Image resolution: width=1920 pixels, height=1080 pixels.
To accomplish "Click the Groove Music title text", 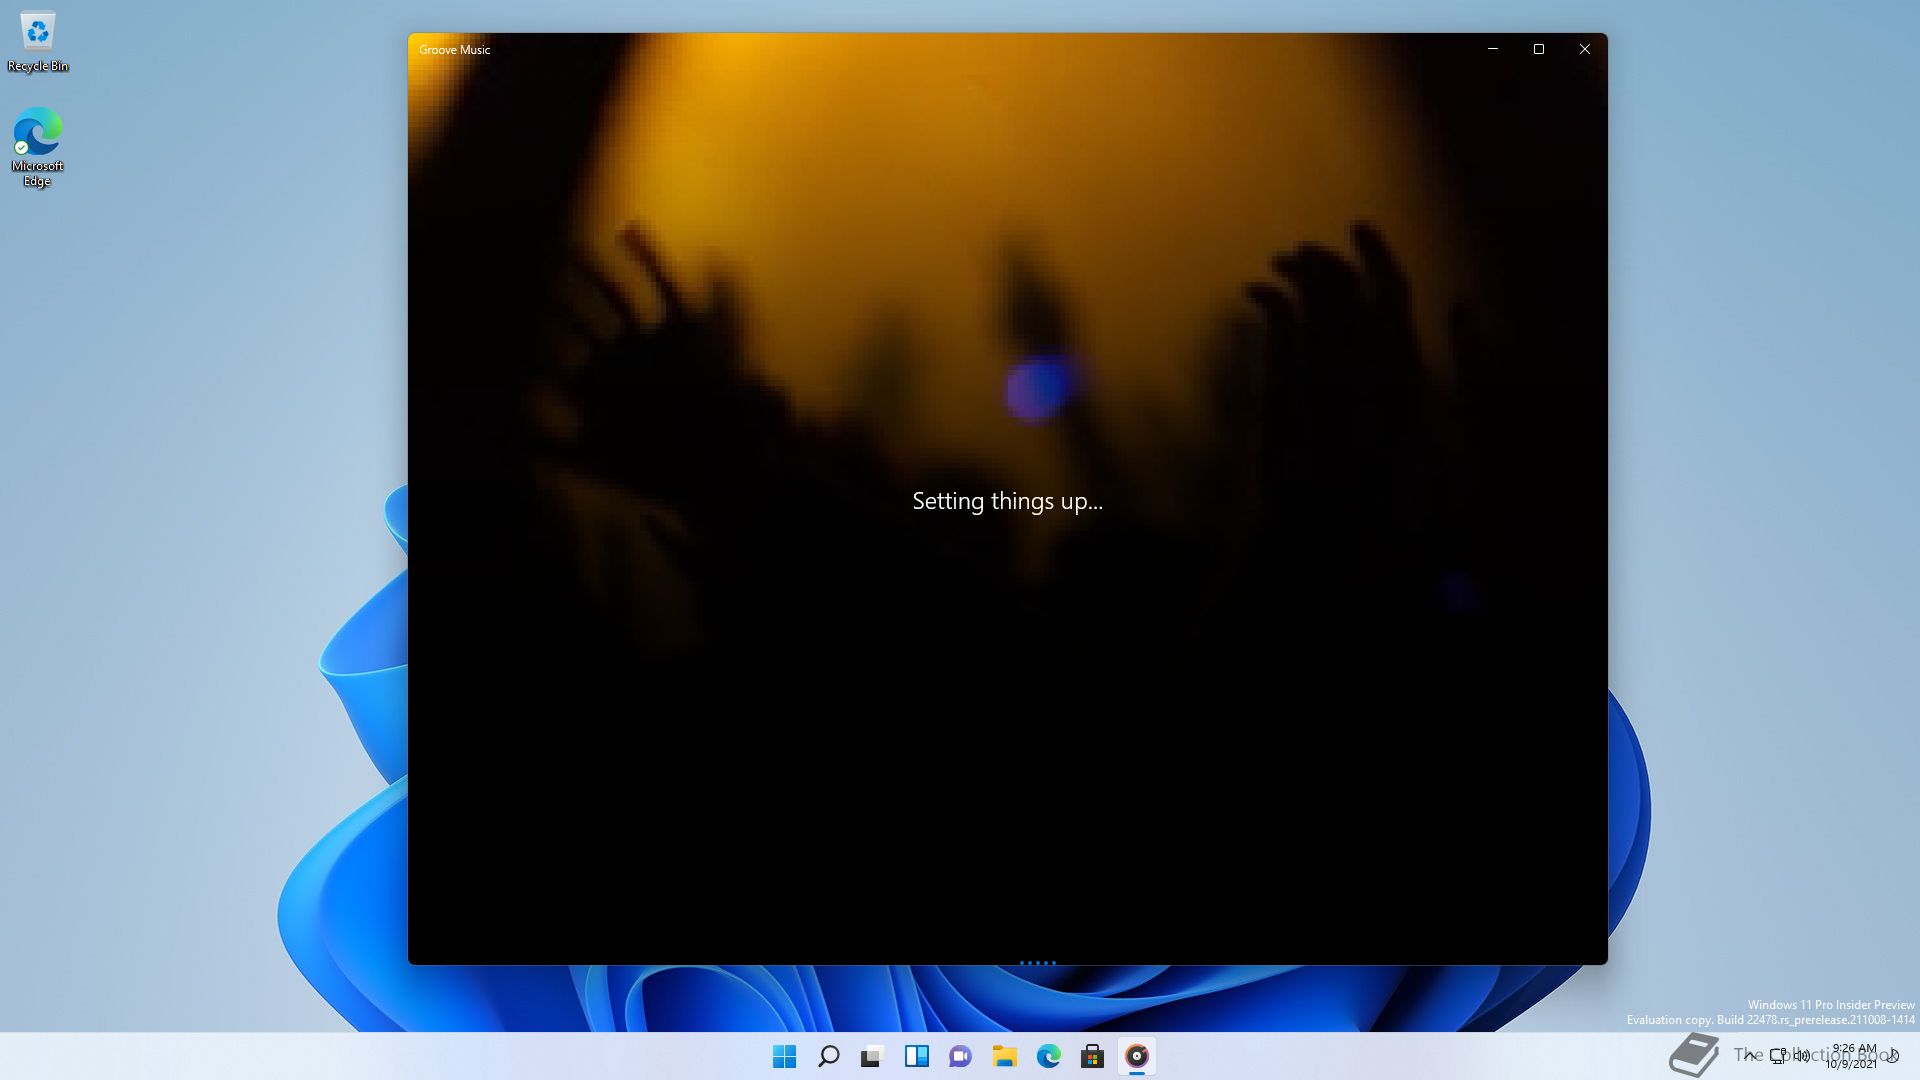I will tap(455, 50).
